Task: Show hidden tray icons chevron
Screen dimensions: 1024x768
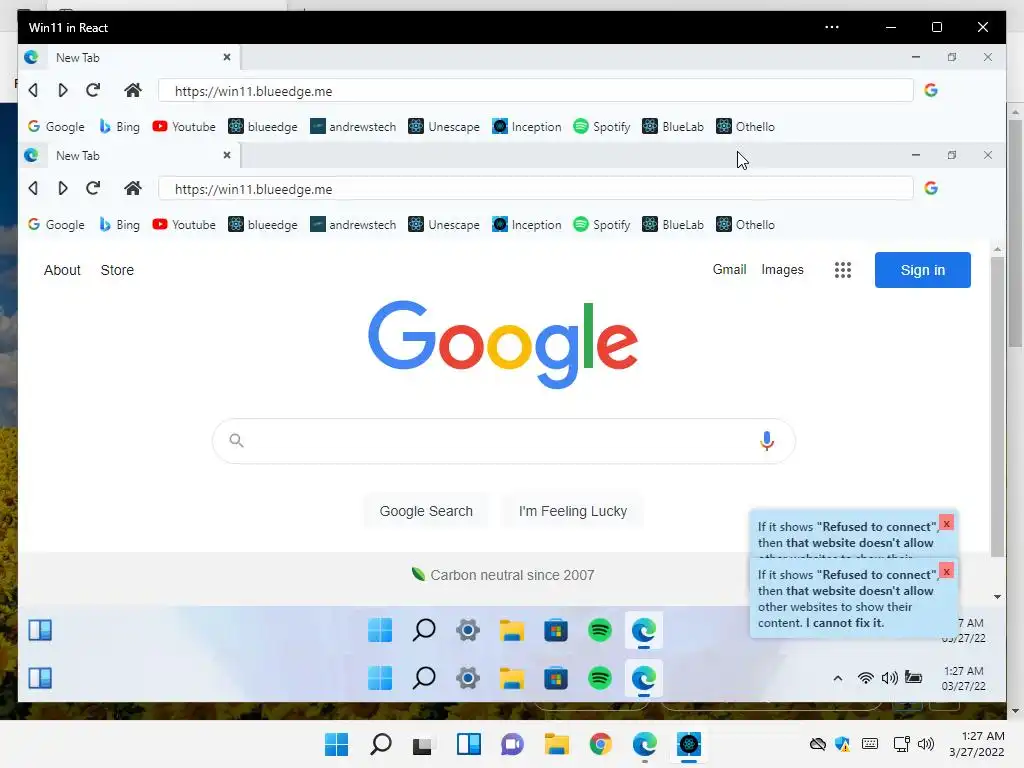Action: click(837, 679)
